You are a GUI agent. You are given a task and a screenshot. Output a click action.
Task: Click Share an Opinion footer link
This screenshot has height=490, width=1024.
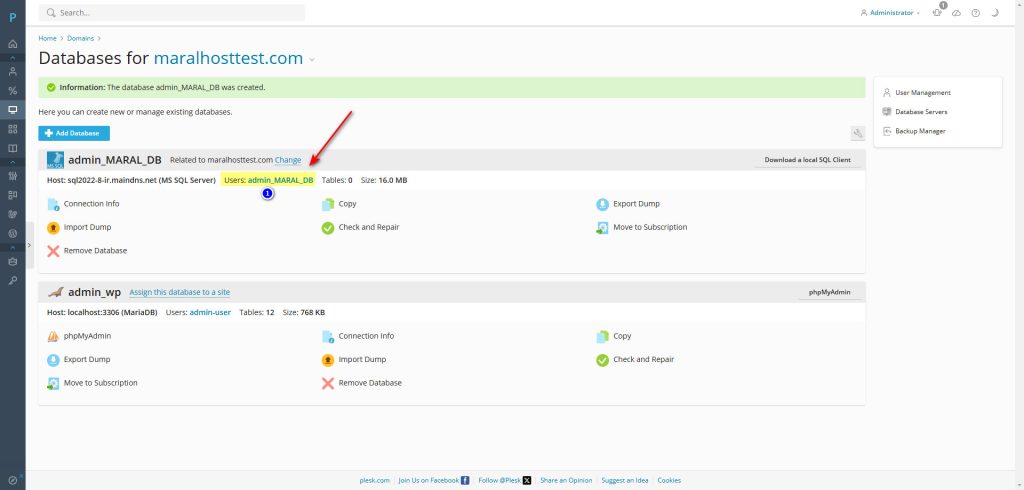566,480
